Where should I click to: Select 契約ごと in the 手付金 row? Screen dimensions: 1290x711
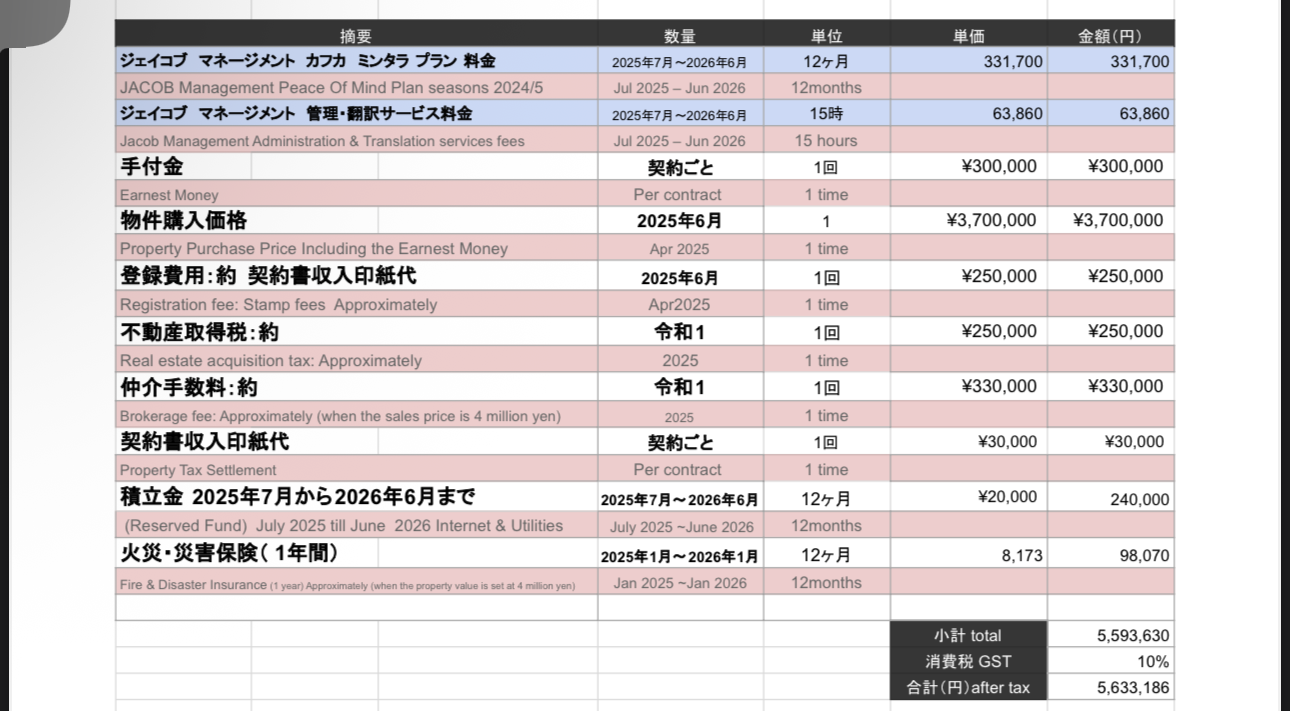[680, 167]
